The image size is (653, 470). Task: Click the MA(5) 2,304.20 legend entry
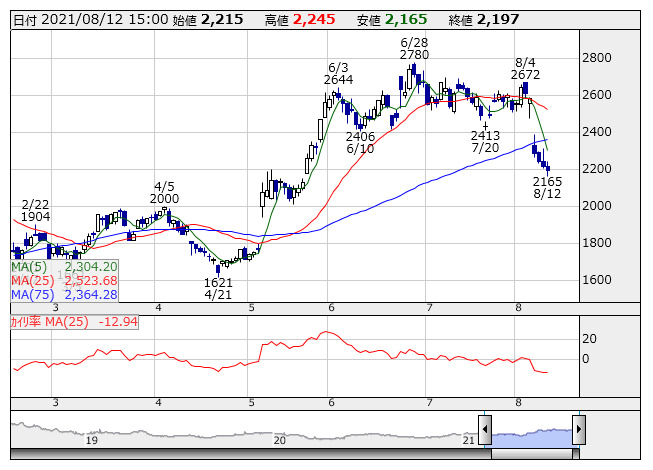pos(64,266)
